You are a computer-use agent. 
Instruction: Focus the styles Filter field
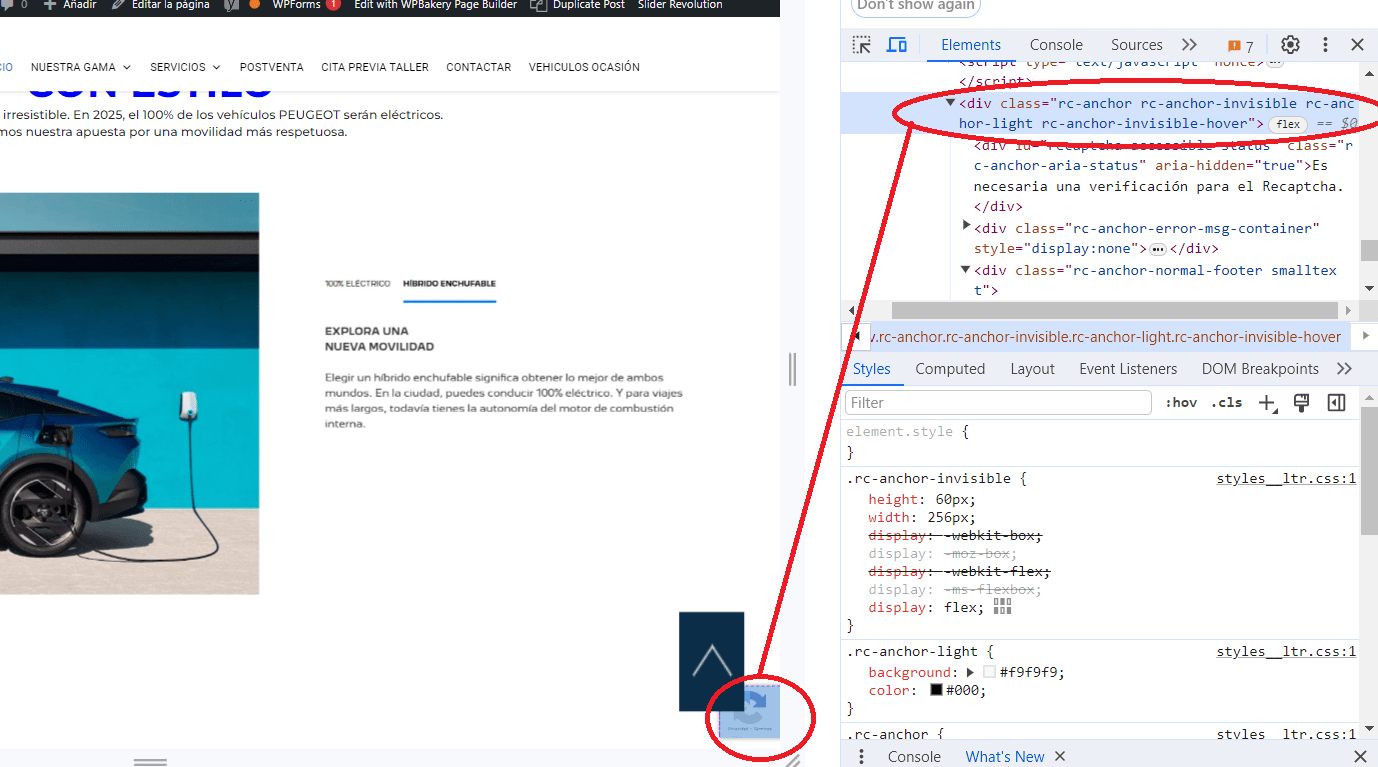[998, 403]
